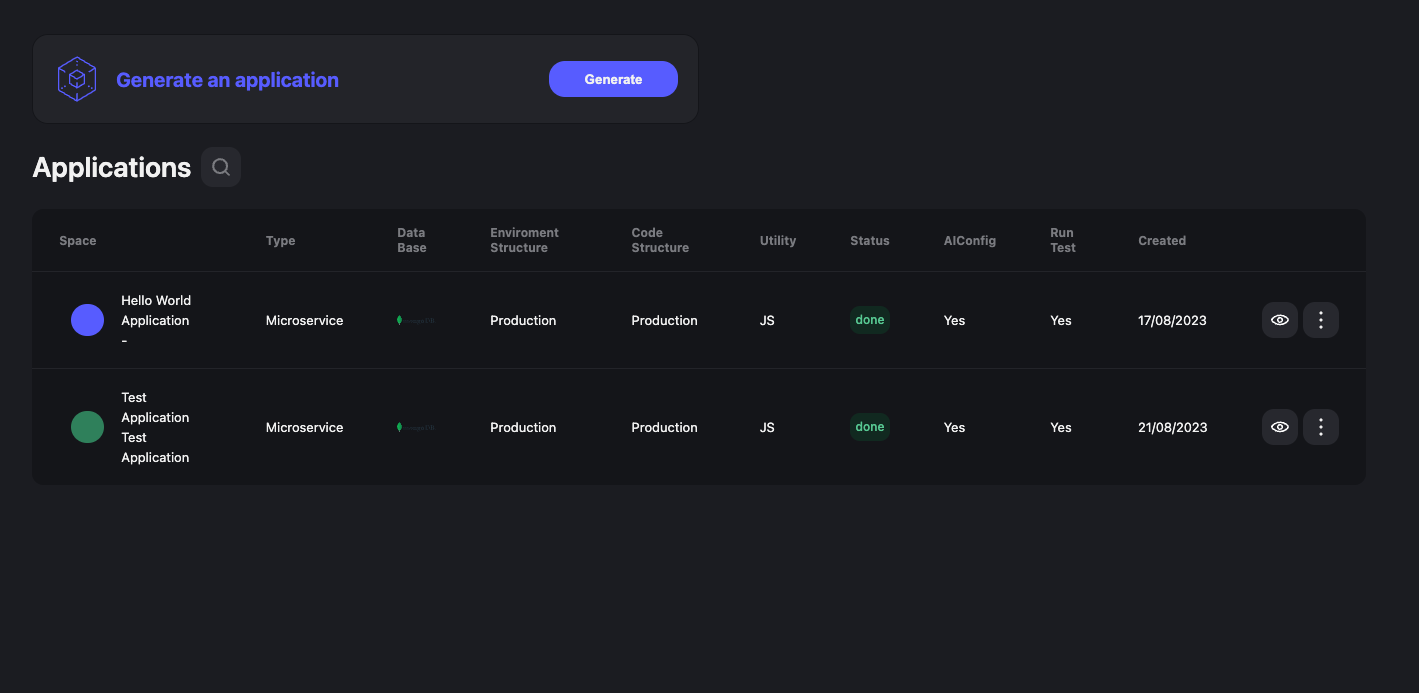View the Test Application via eye icon
This screenshot has width=1419, height=693.
[x=1279, y=427]
